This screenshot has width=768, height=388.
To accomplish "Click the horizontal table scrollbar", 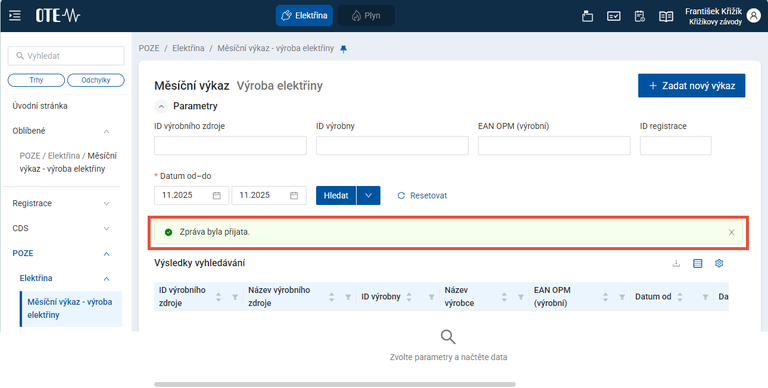I will [335, 385].
